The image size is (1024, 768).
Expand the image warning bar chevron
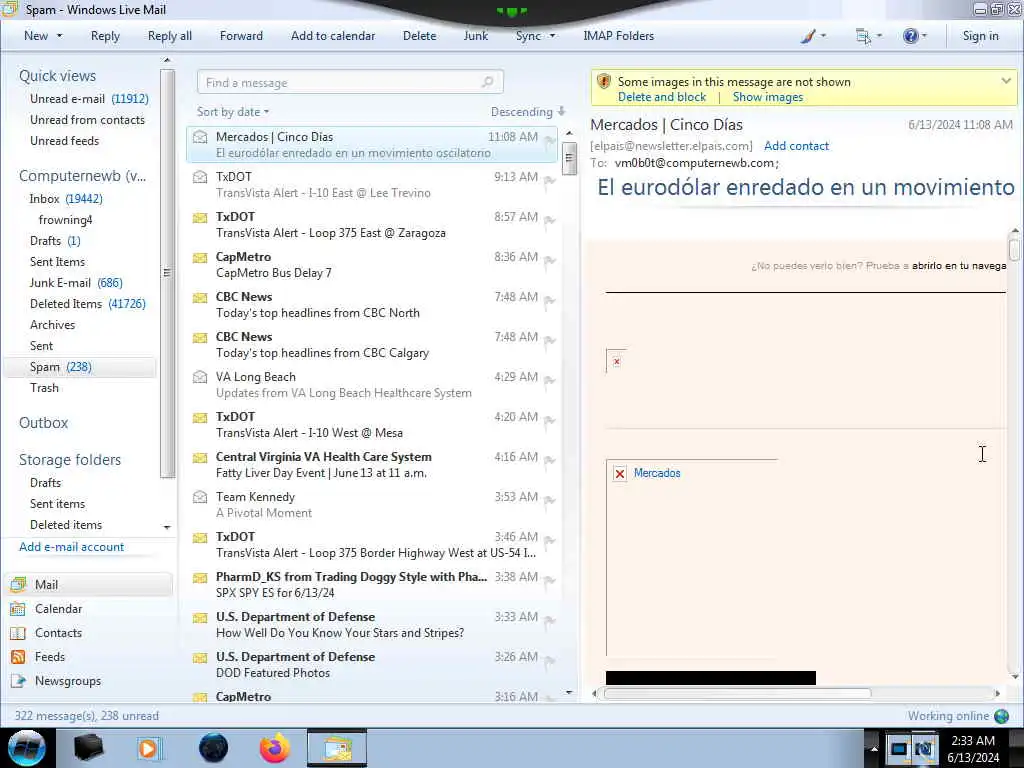pyautogui.click(x=1006, y=81)
